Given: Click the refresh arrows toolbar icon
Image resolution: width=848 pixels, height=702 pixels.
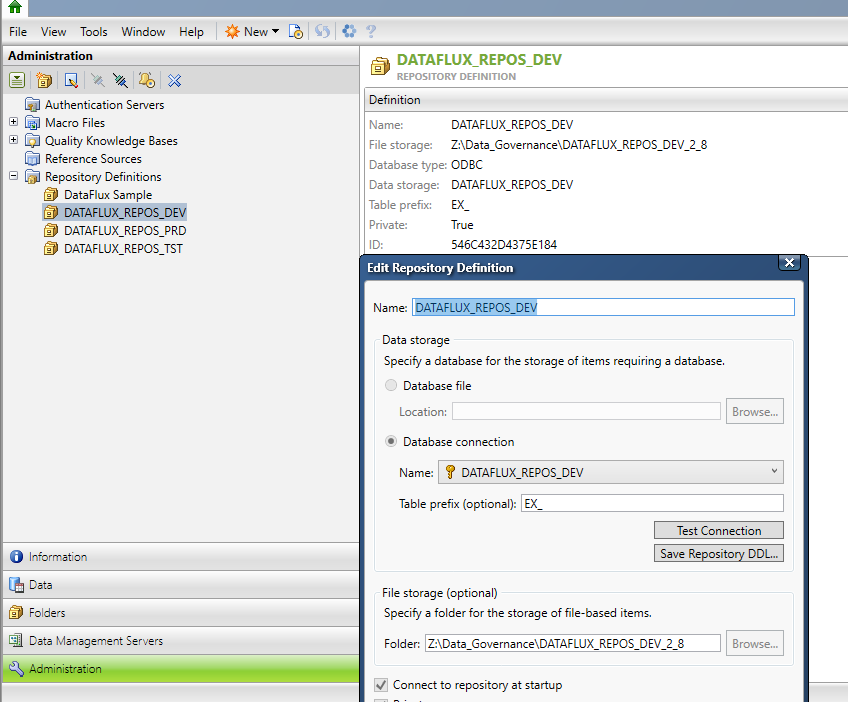Looking at the screenshot, I should pyautogui.click(x=322, y=31).
